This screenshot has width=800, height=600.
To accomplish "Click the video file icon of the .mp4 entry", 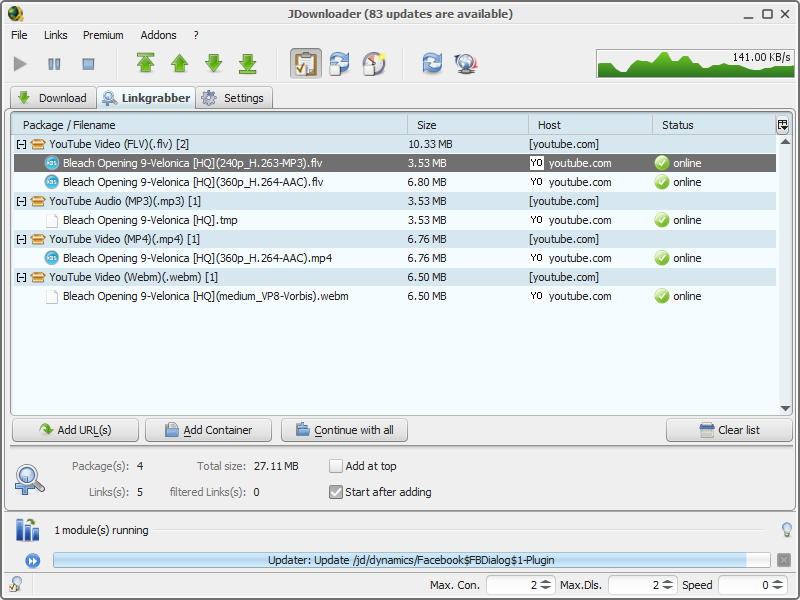I will point(52,258).
